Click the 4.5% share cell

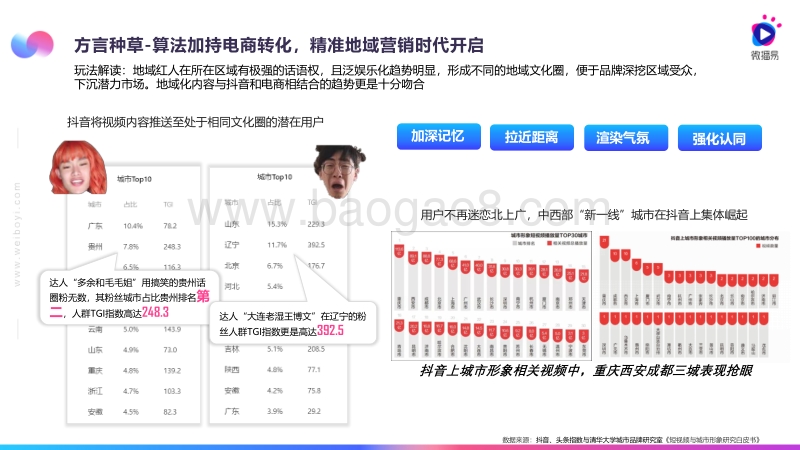pos(131,412)
